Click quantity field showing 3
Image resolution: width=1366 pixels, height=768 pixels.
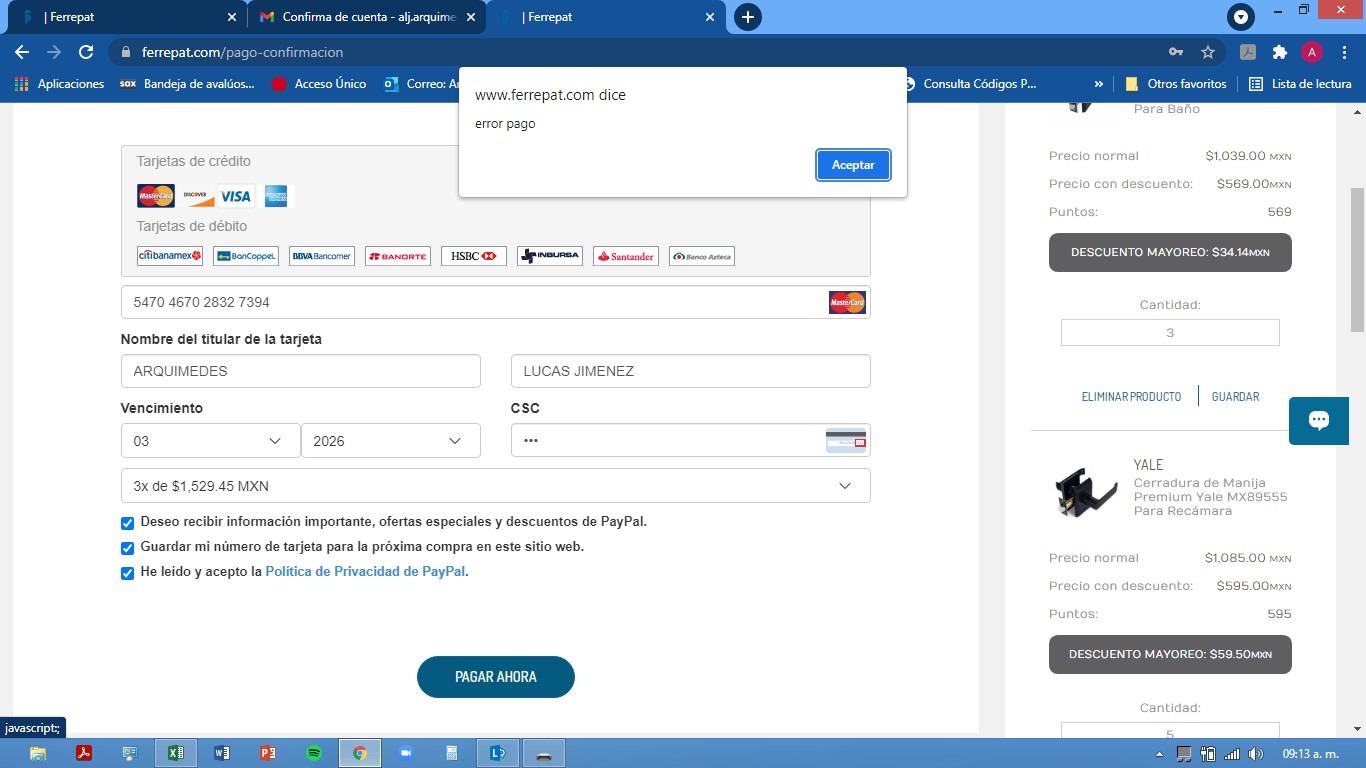(1170, 333)
